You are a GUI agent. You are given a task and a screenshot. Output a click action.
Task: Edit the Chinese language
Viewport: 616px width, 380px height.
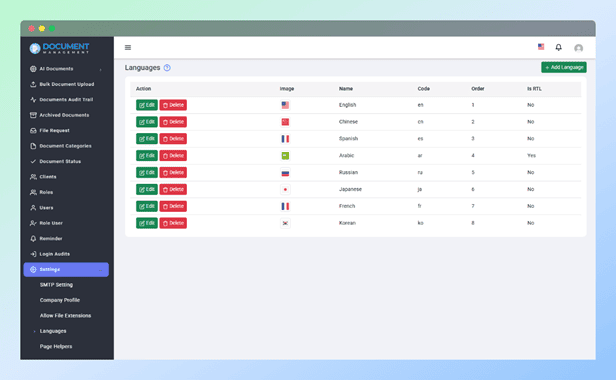tap(147, 122)
